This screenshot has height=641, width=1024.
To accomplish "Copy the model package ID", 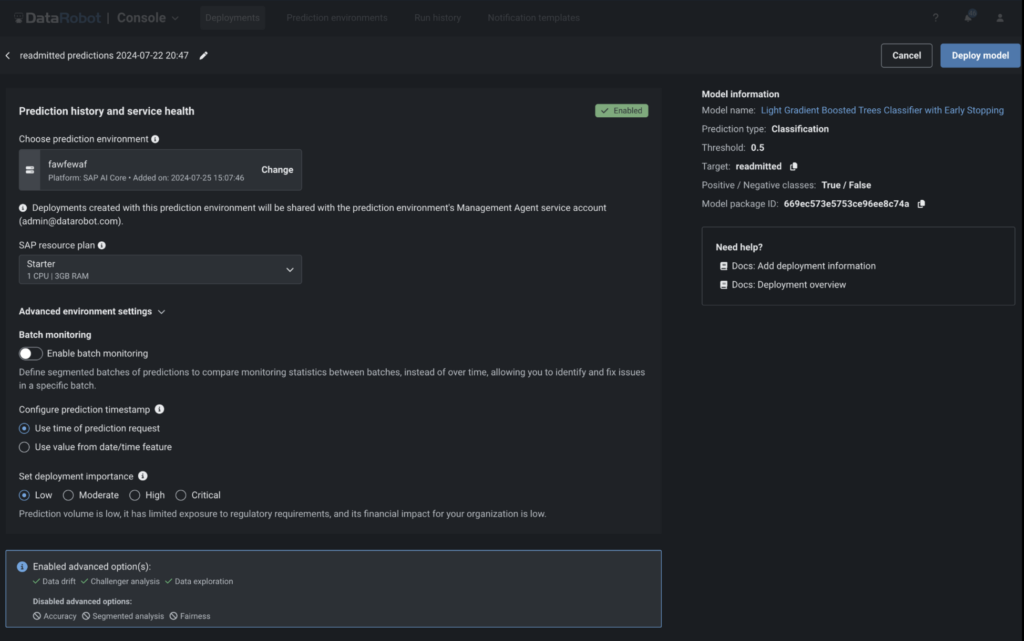I will pos(921,204).
